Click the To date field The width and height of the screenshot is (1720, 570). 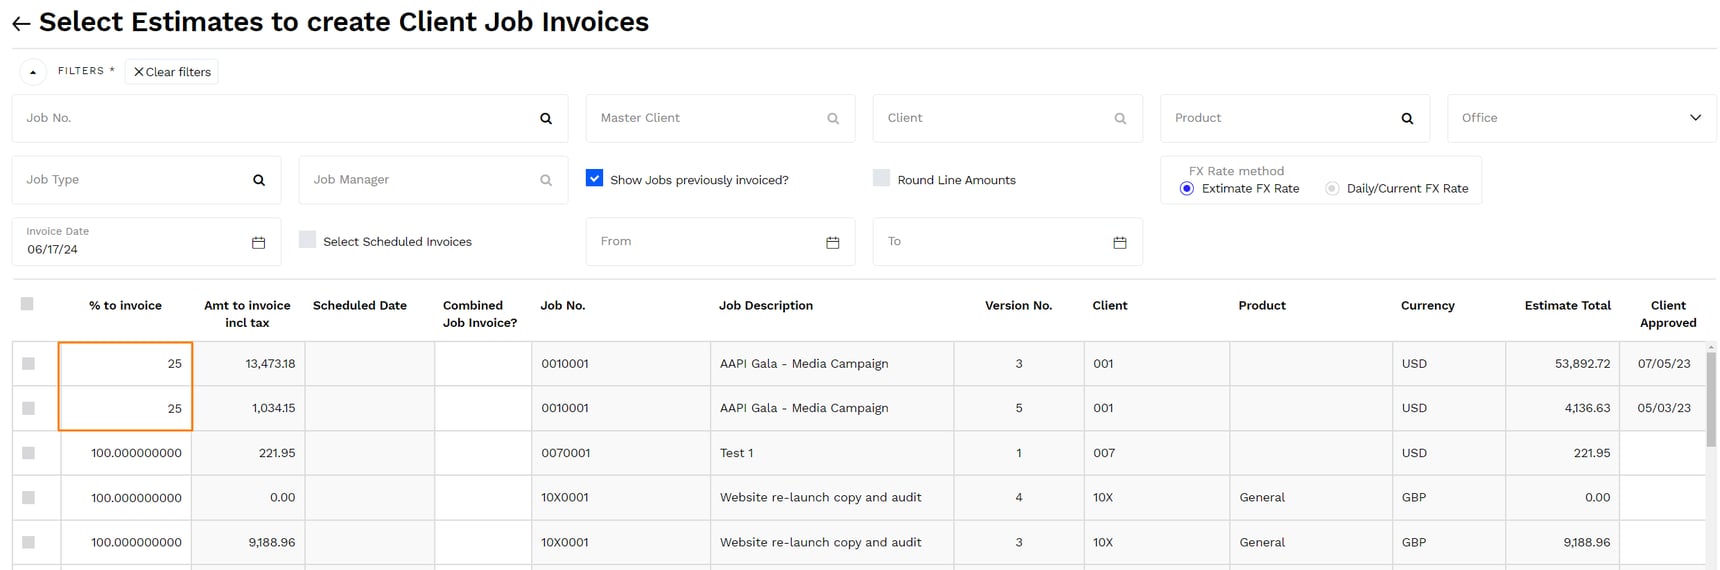(x=1007, y=242)
